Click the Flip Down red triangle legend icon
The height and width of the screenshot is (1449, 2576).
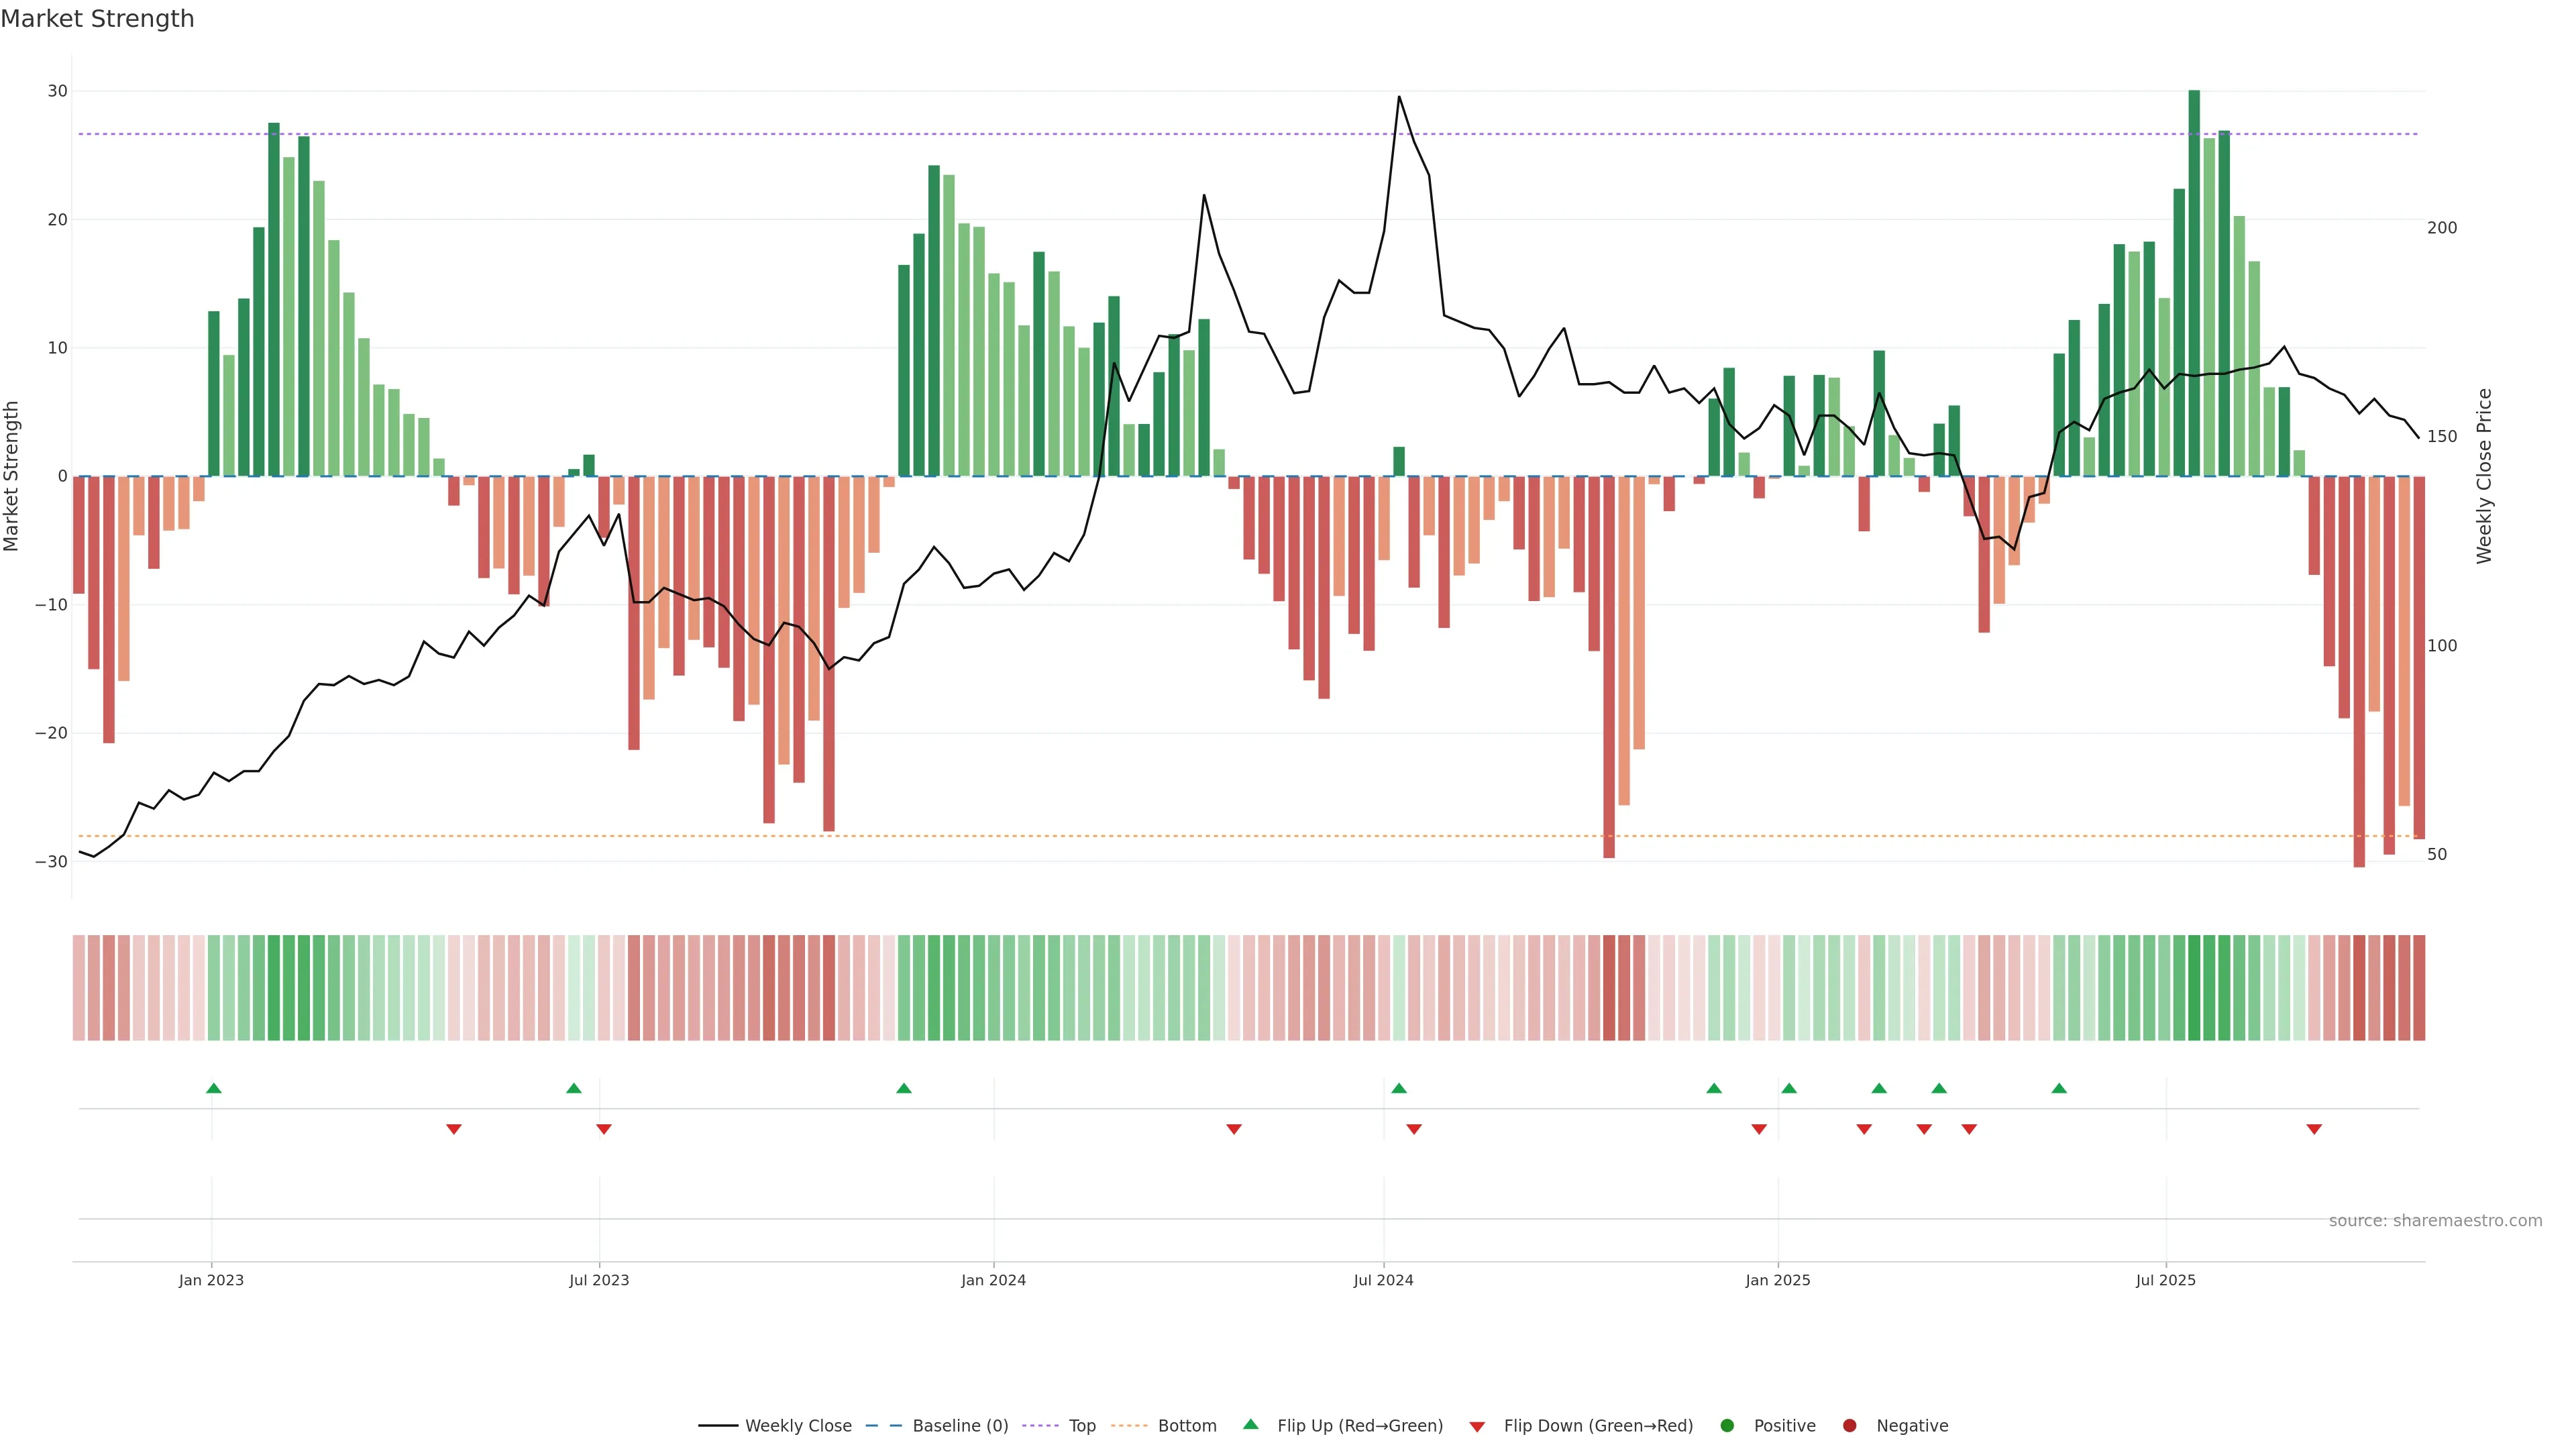point(1477,1426)
